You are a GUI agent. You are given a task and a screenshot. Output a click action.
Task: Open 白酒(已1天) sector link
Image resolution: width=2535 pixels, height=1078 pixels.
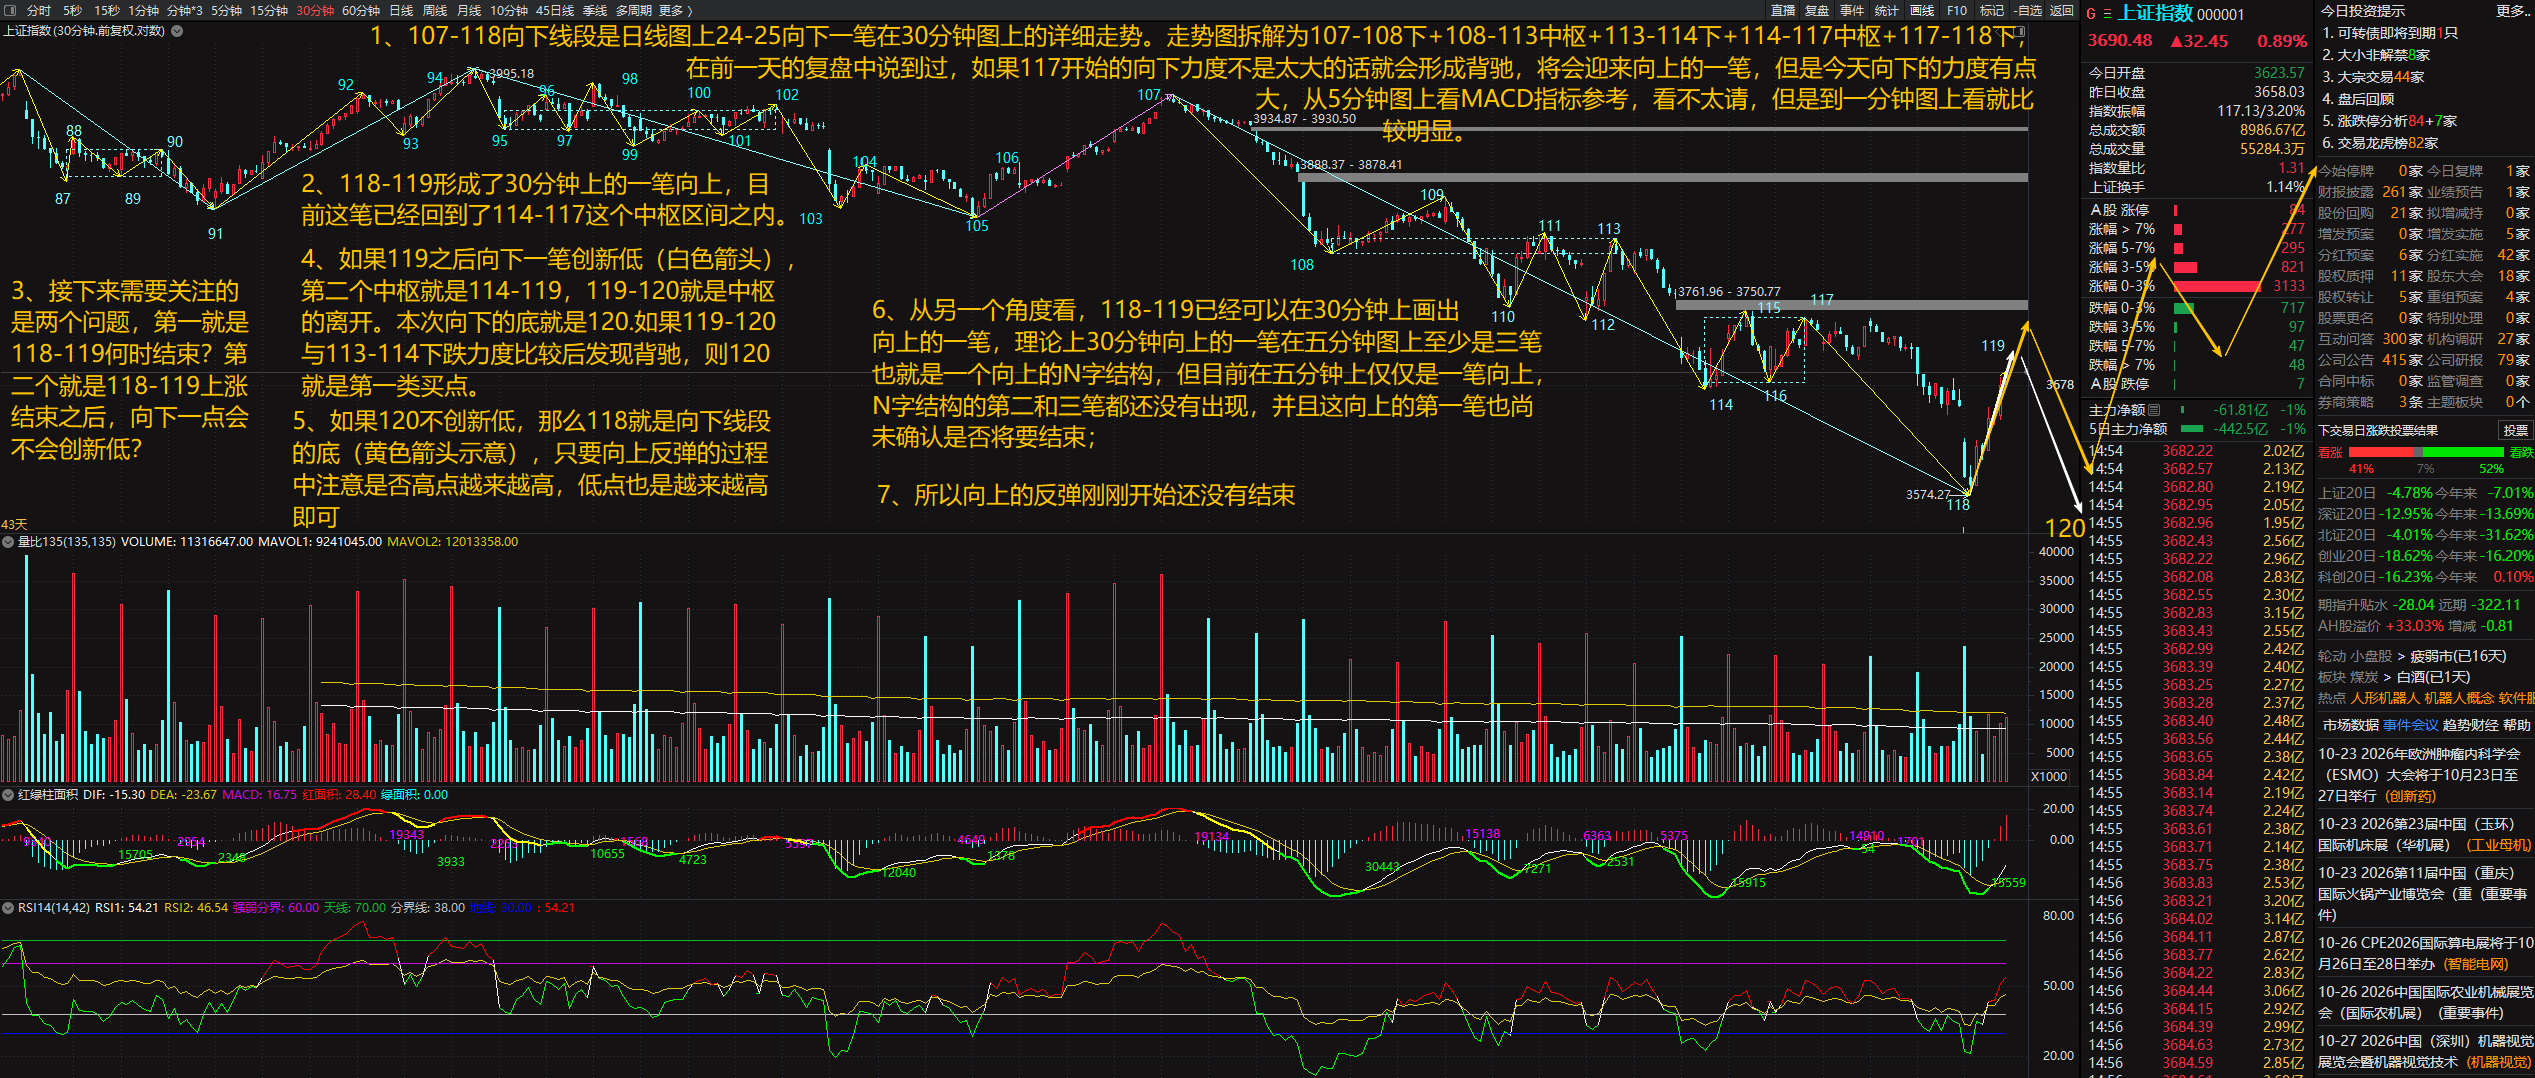(x=2433, y=677)
